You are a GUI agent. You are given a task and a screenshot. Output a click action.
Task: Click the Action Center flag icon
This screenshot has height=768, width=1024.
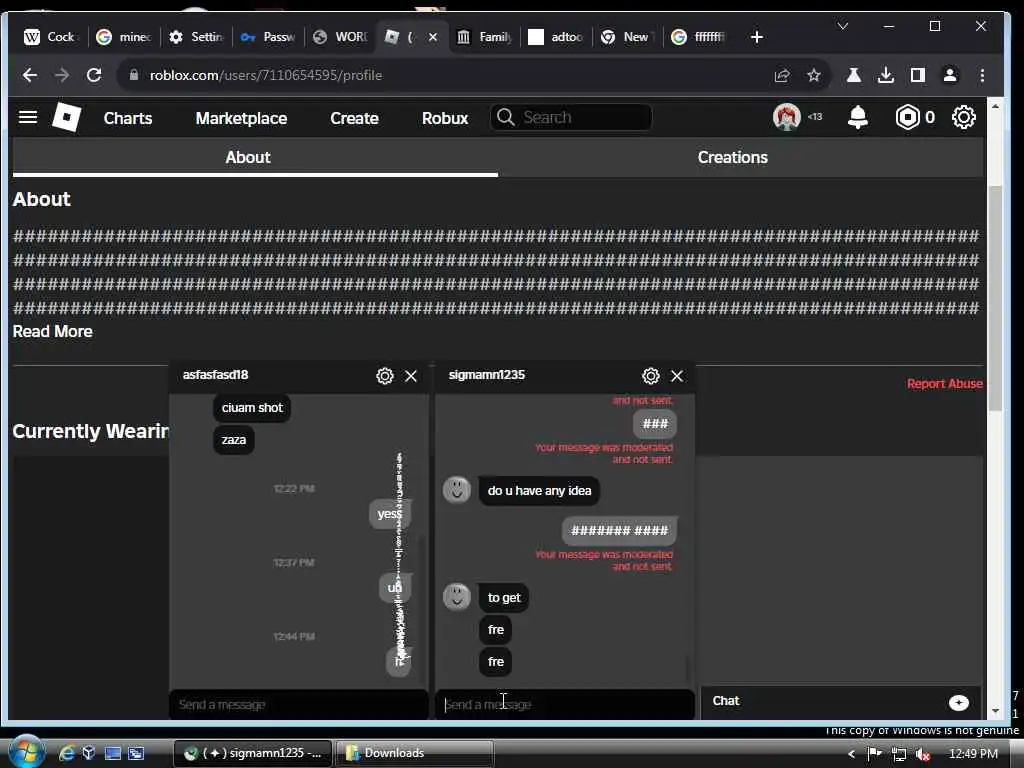click(x=874, y=754)
